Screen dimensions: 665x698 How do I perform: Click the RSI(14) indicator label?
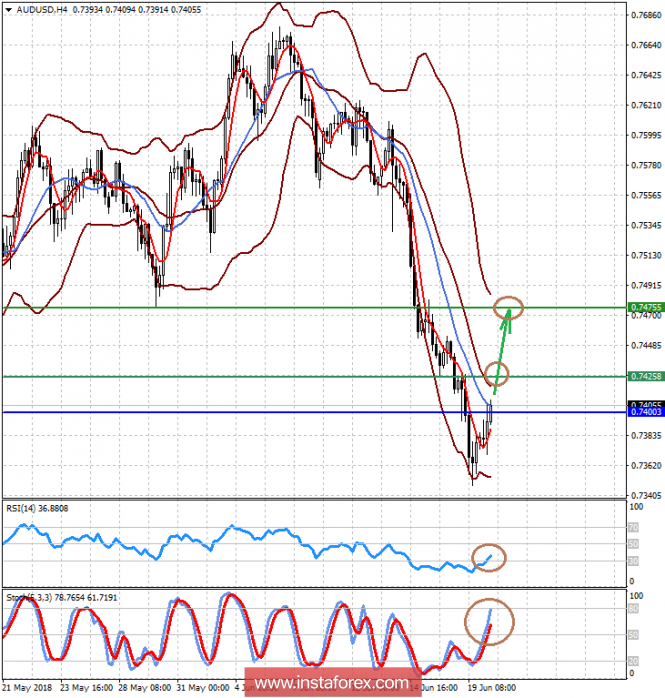coord(24,508)
